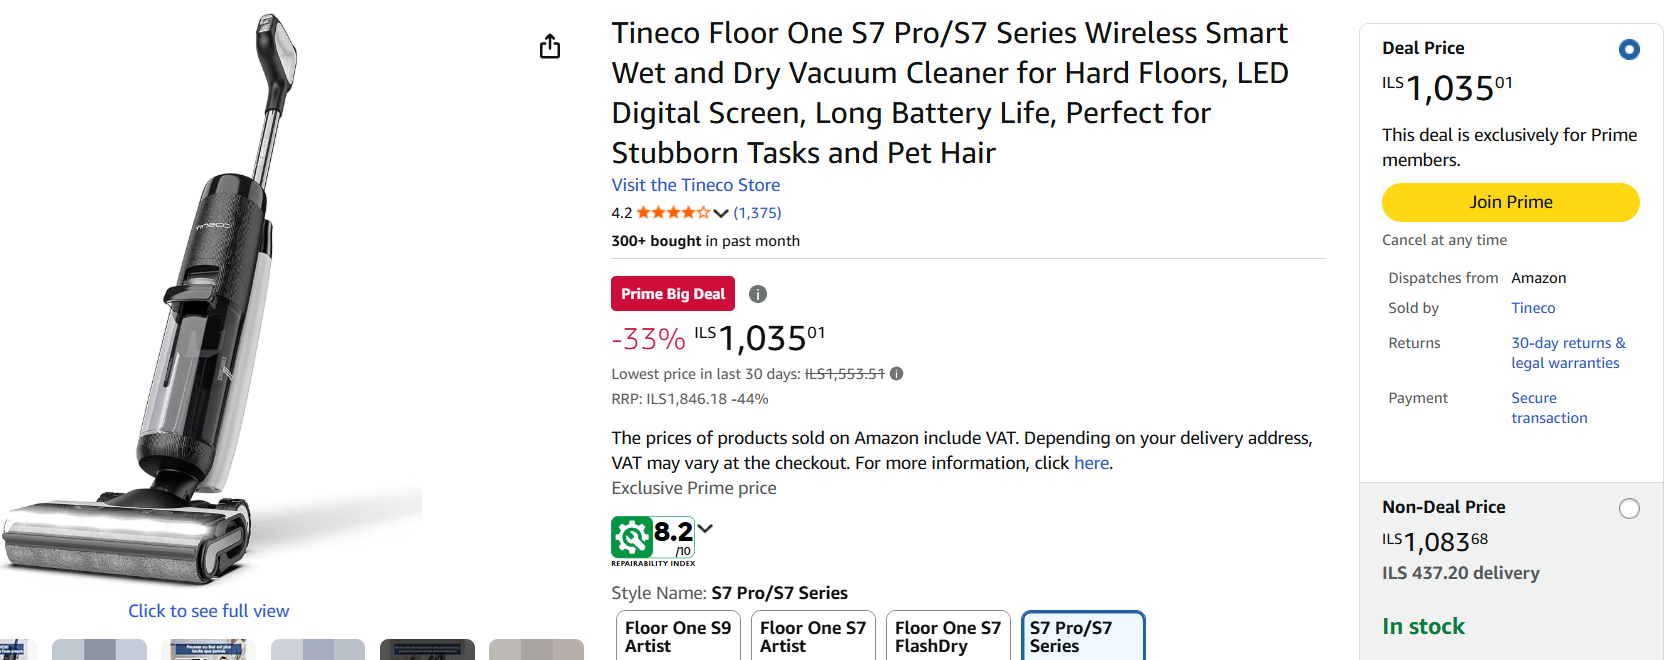Click the green repairability index icon
Screen dimensions: 1671x660
click(x=632, y=537)
